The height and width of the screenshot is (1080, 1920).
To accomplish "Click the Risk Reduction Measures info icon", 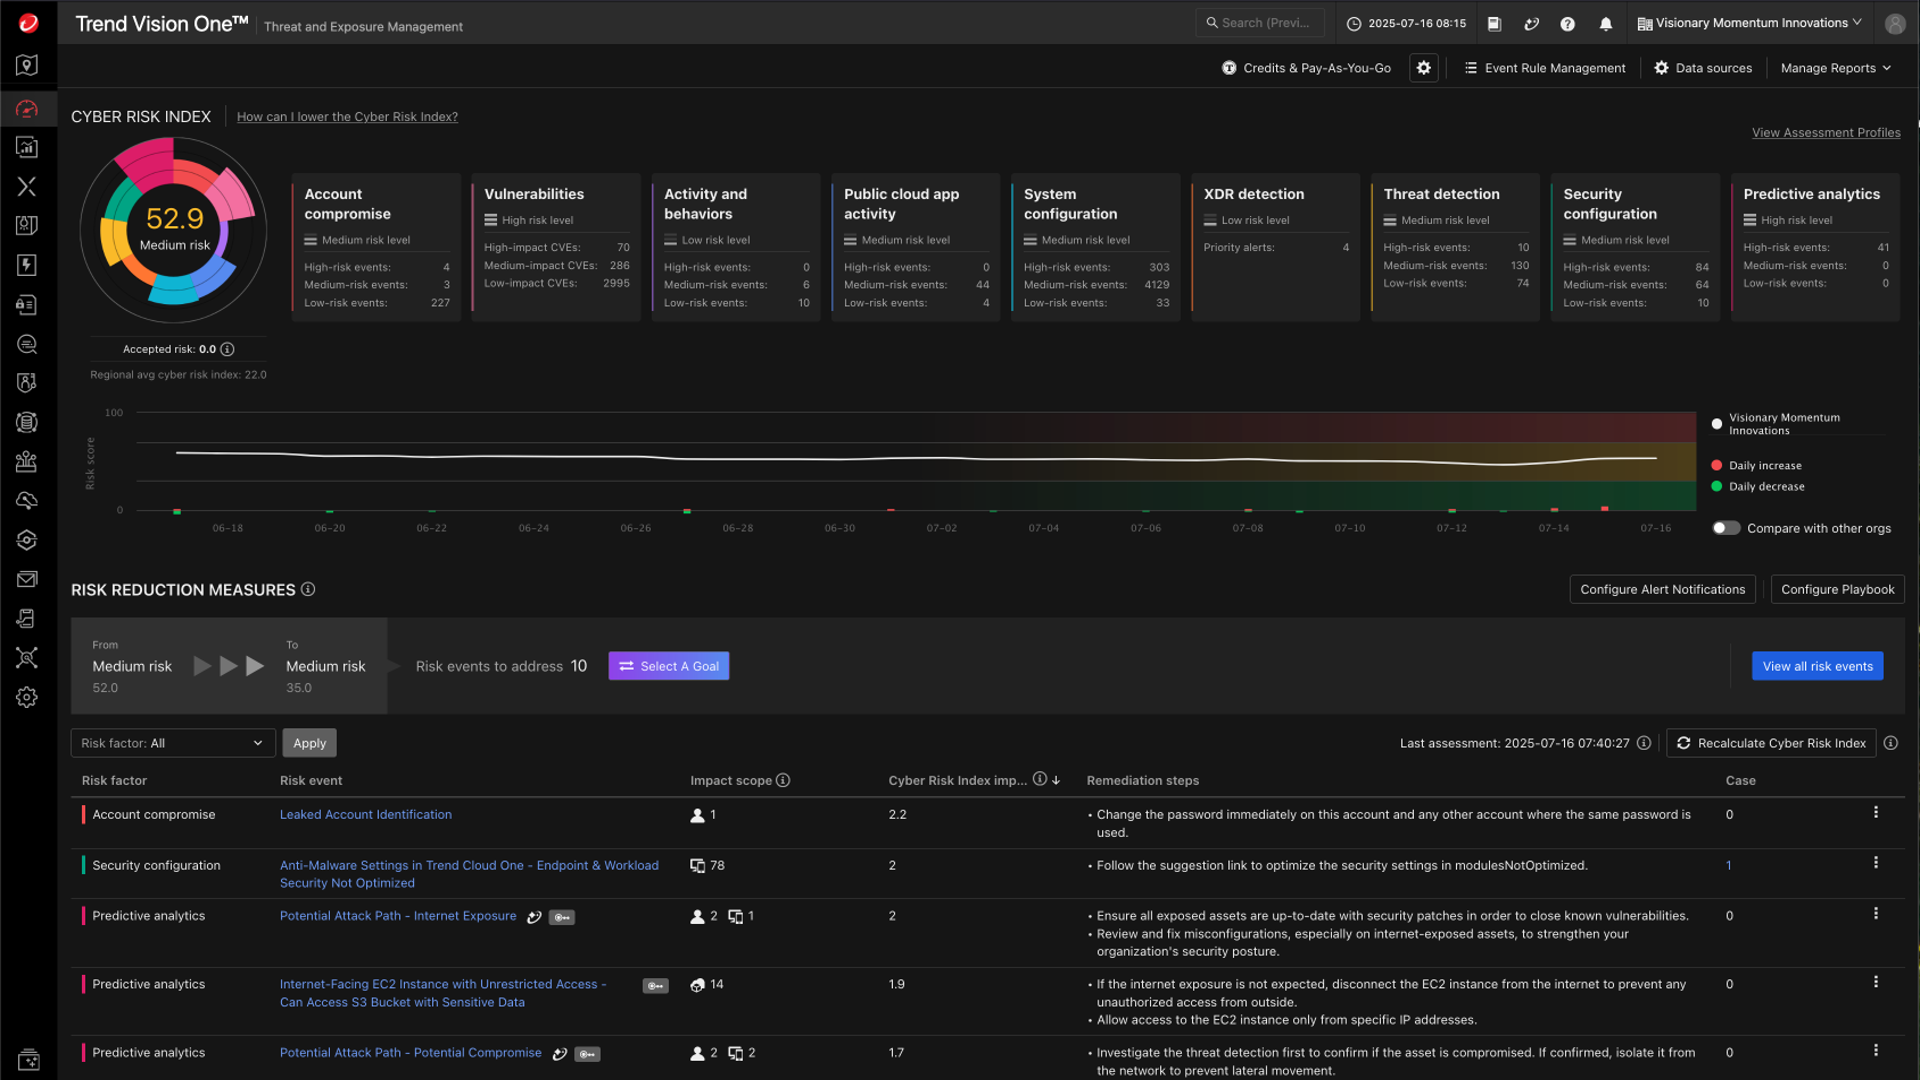I will pyautogui.click(x=308, y=589).
